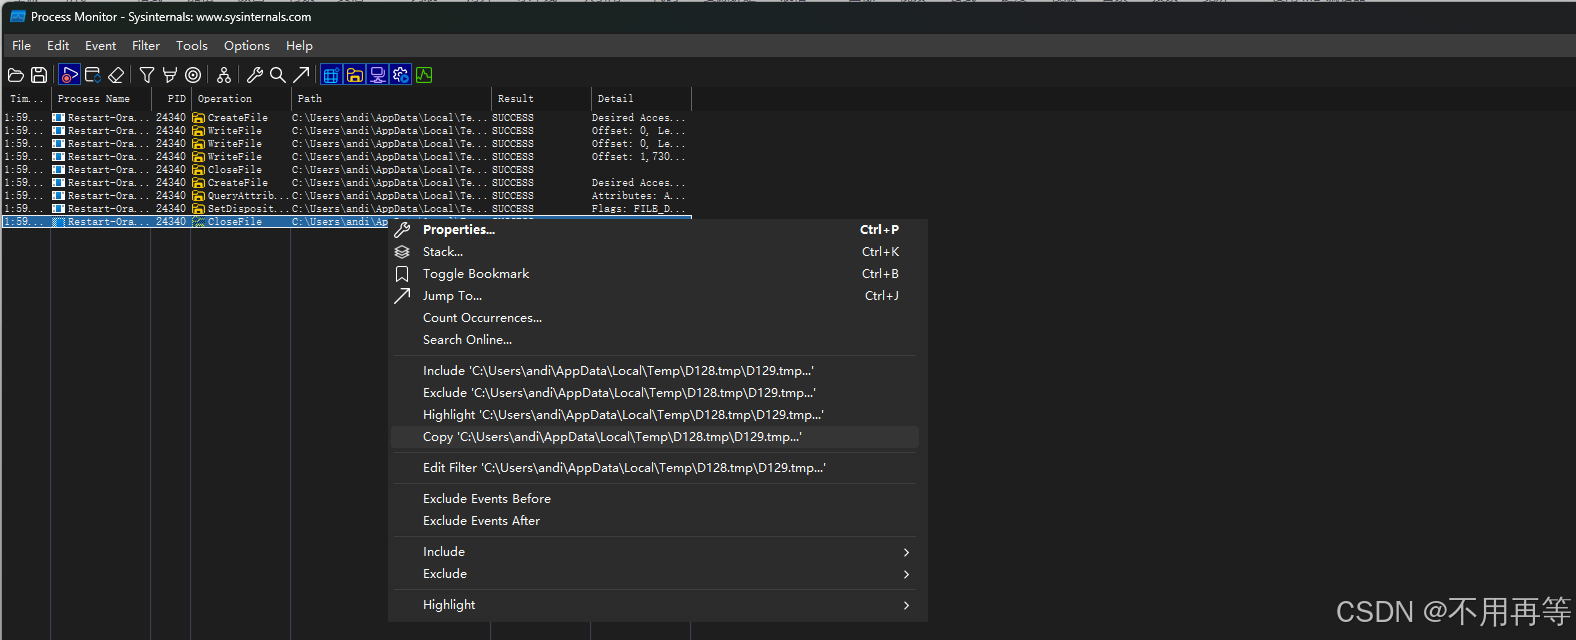The height and width of the screenshot is (640, 1576).
Task: Open the Edit menu
Action: pyautogui.click(x=58, y=46)
